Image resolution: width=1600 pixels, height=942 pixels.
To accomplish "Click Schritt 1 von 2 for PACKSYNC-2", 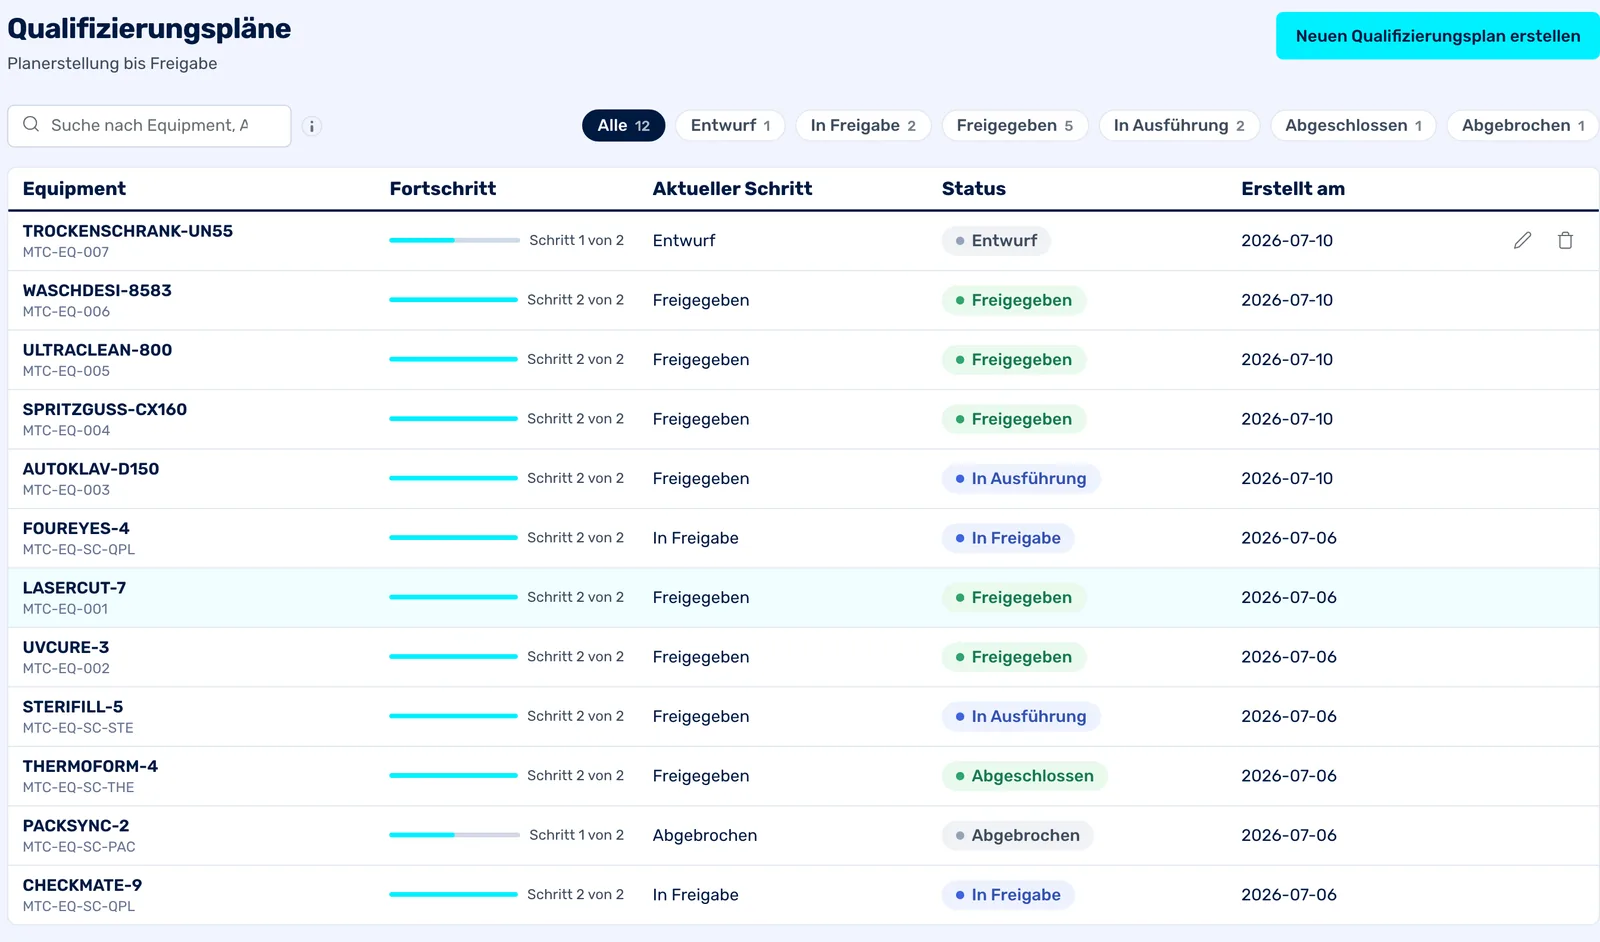I will [x=577, y=835].
